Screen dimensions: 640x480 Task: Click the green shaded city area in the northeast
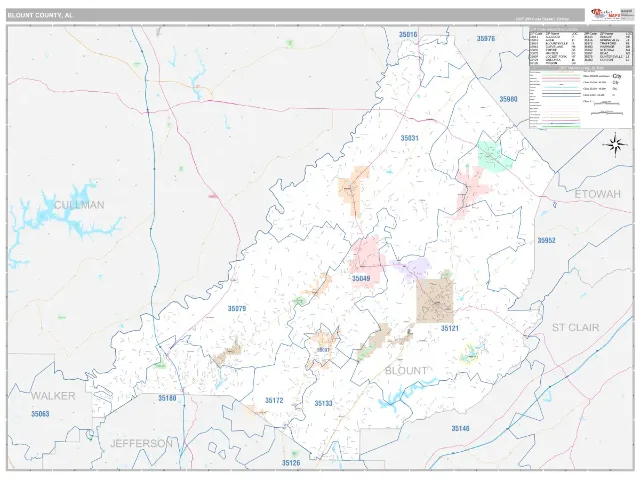tap(493, 156)
